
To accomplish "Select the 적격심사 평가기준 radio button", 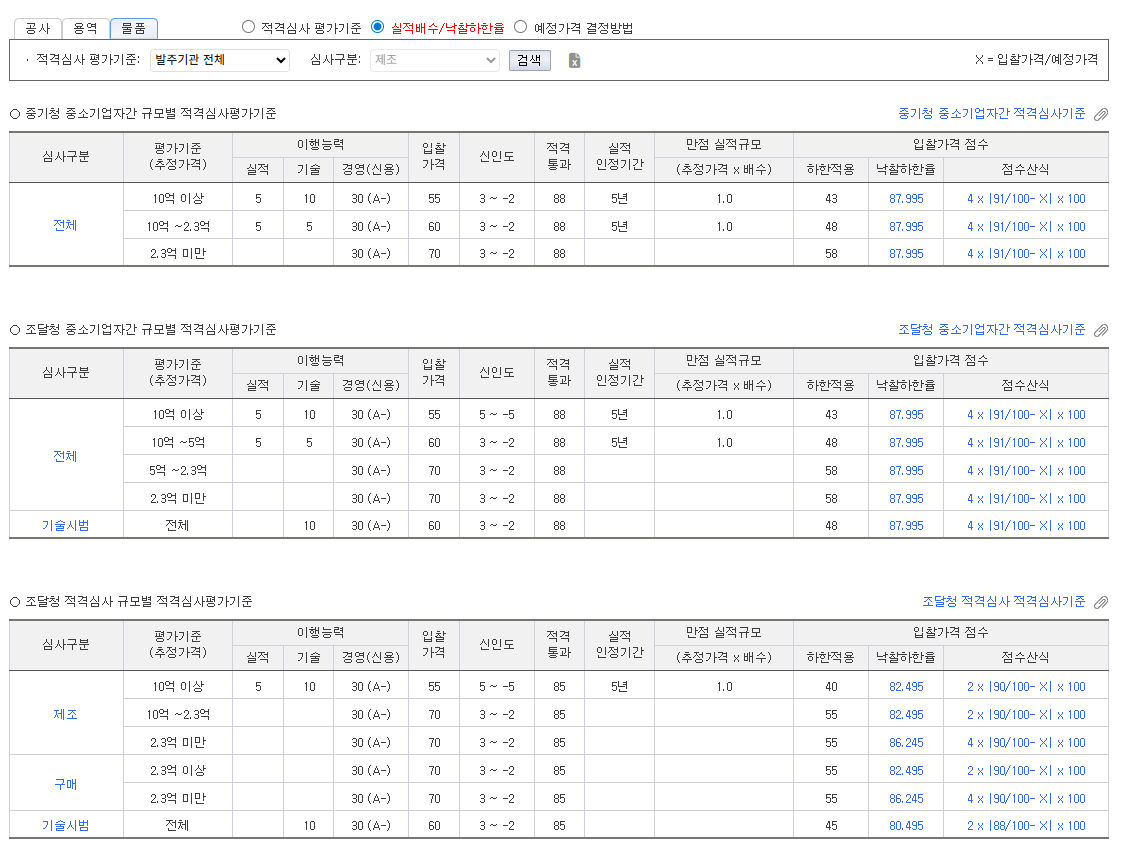I will [249, 27].
